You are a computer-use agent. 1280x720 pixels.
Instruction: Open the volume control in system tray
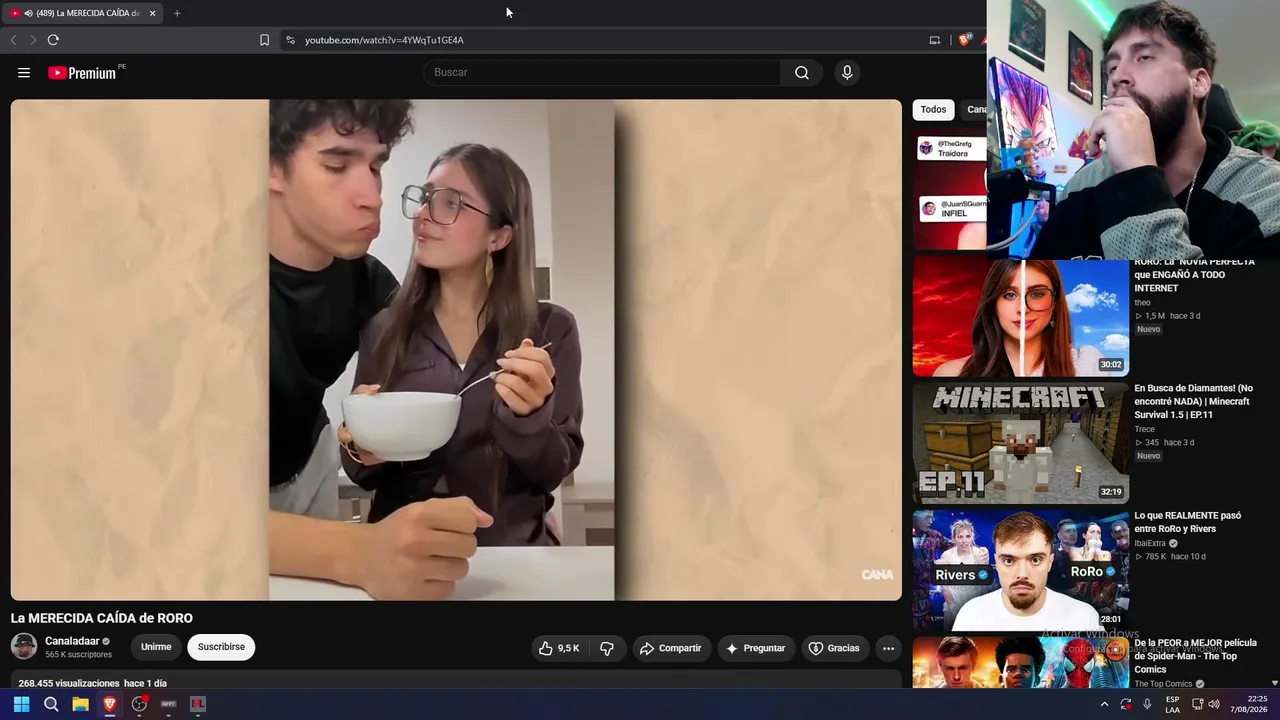tap(1214, 704)
